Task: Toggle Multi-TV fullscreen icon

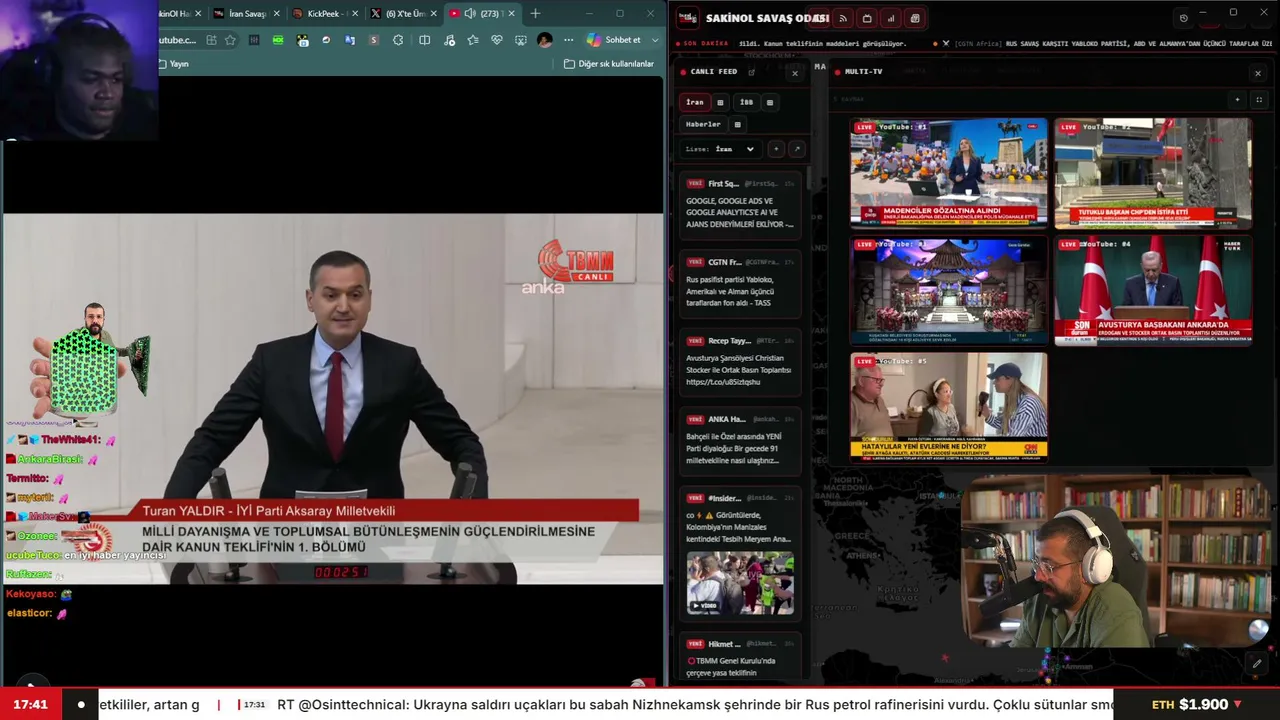Action: pyautogui.click(x=1259, y=100)
